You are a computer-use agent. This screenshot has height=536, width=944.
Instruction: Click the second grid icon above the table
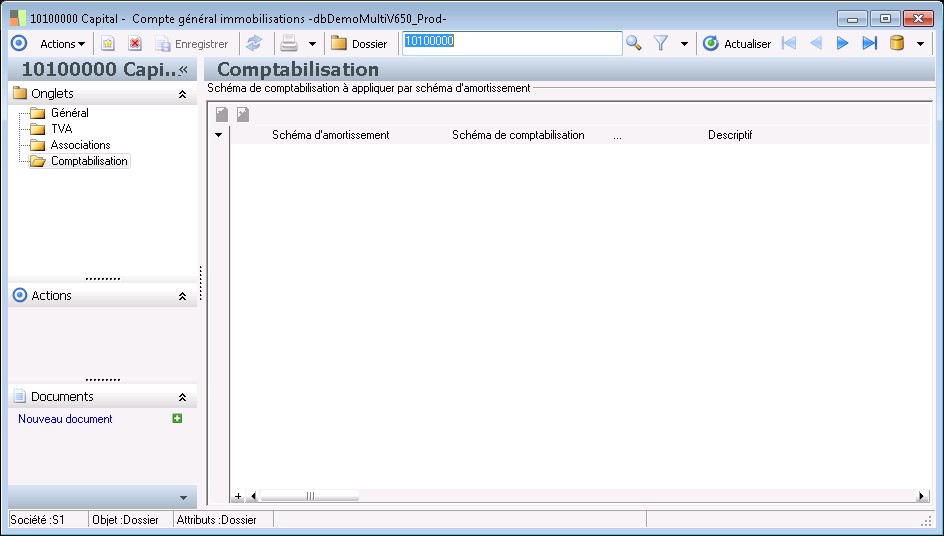pyautogui.click(x=243, y=114)
